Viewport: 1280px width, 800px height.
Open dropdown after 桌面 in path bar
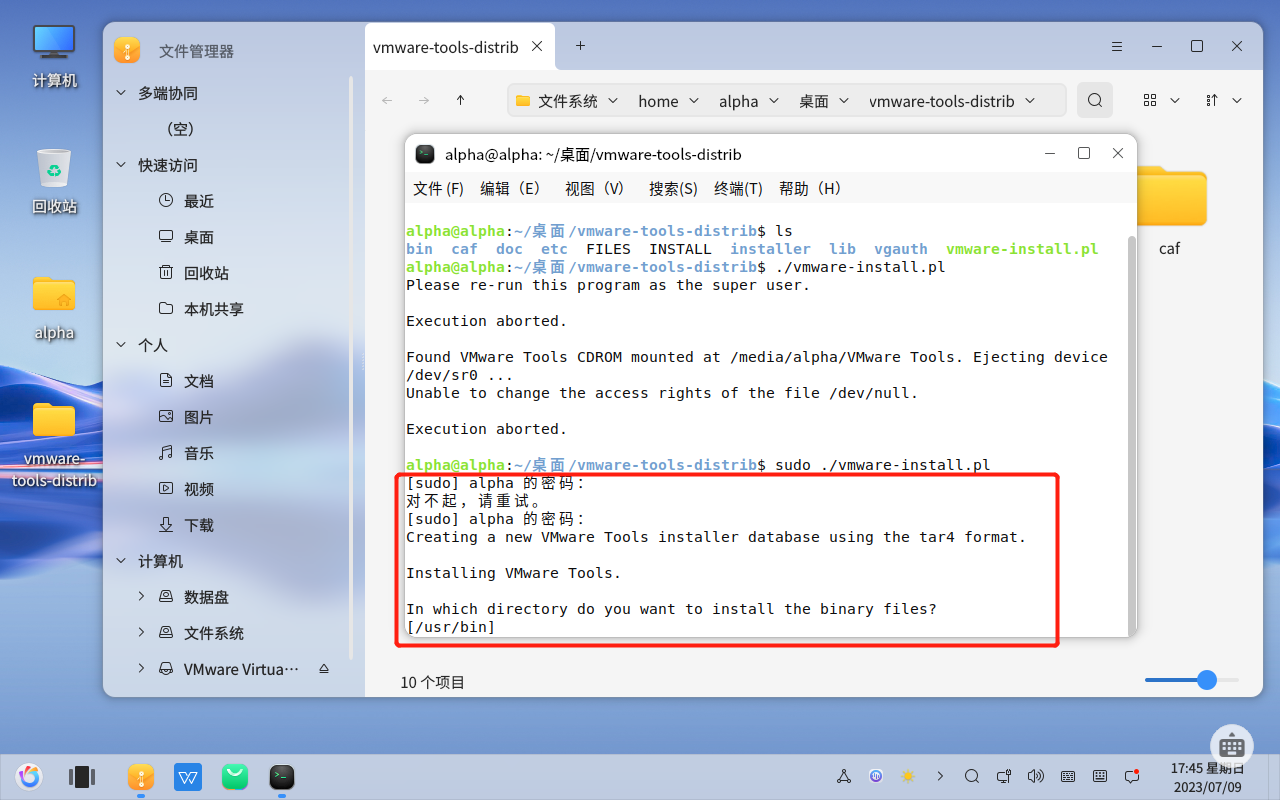843,100
